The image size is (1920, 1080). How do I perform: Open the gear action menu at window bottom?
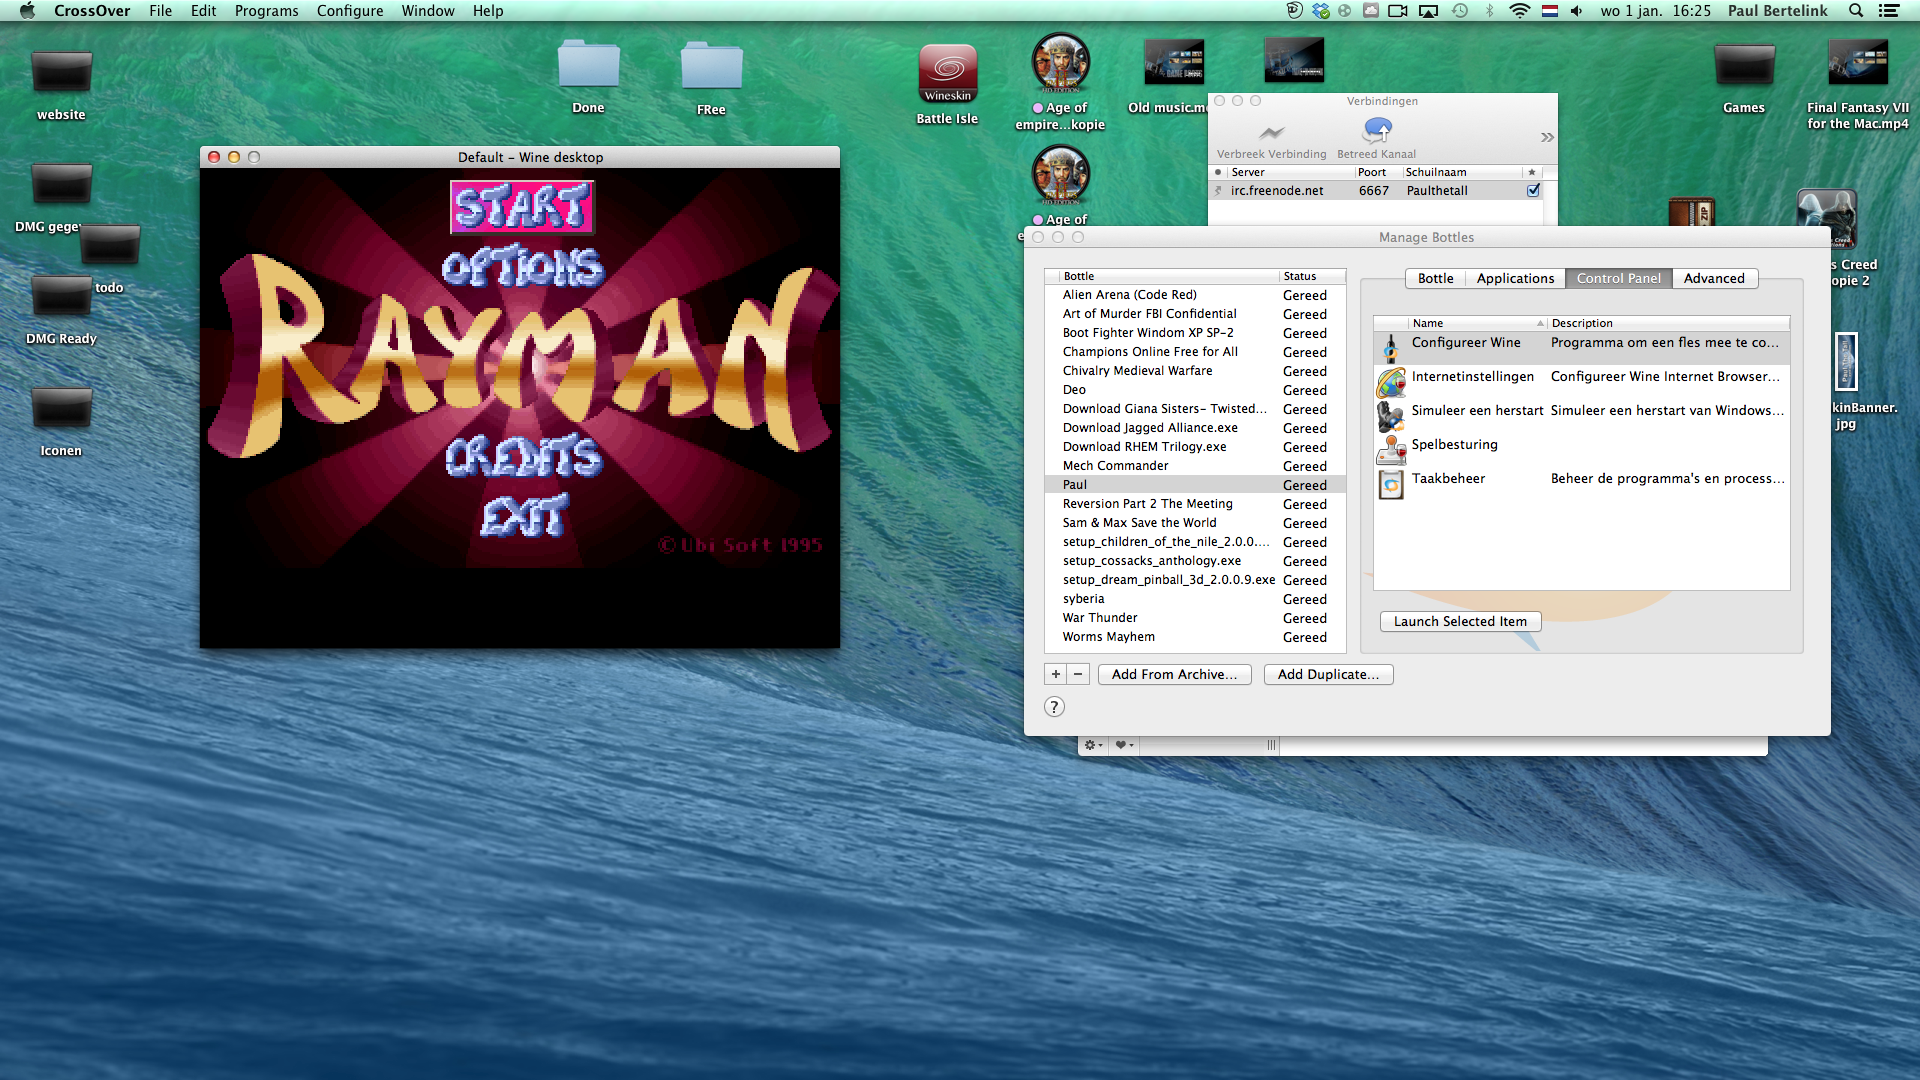(x=1091, y=745)
